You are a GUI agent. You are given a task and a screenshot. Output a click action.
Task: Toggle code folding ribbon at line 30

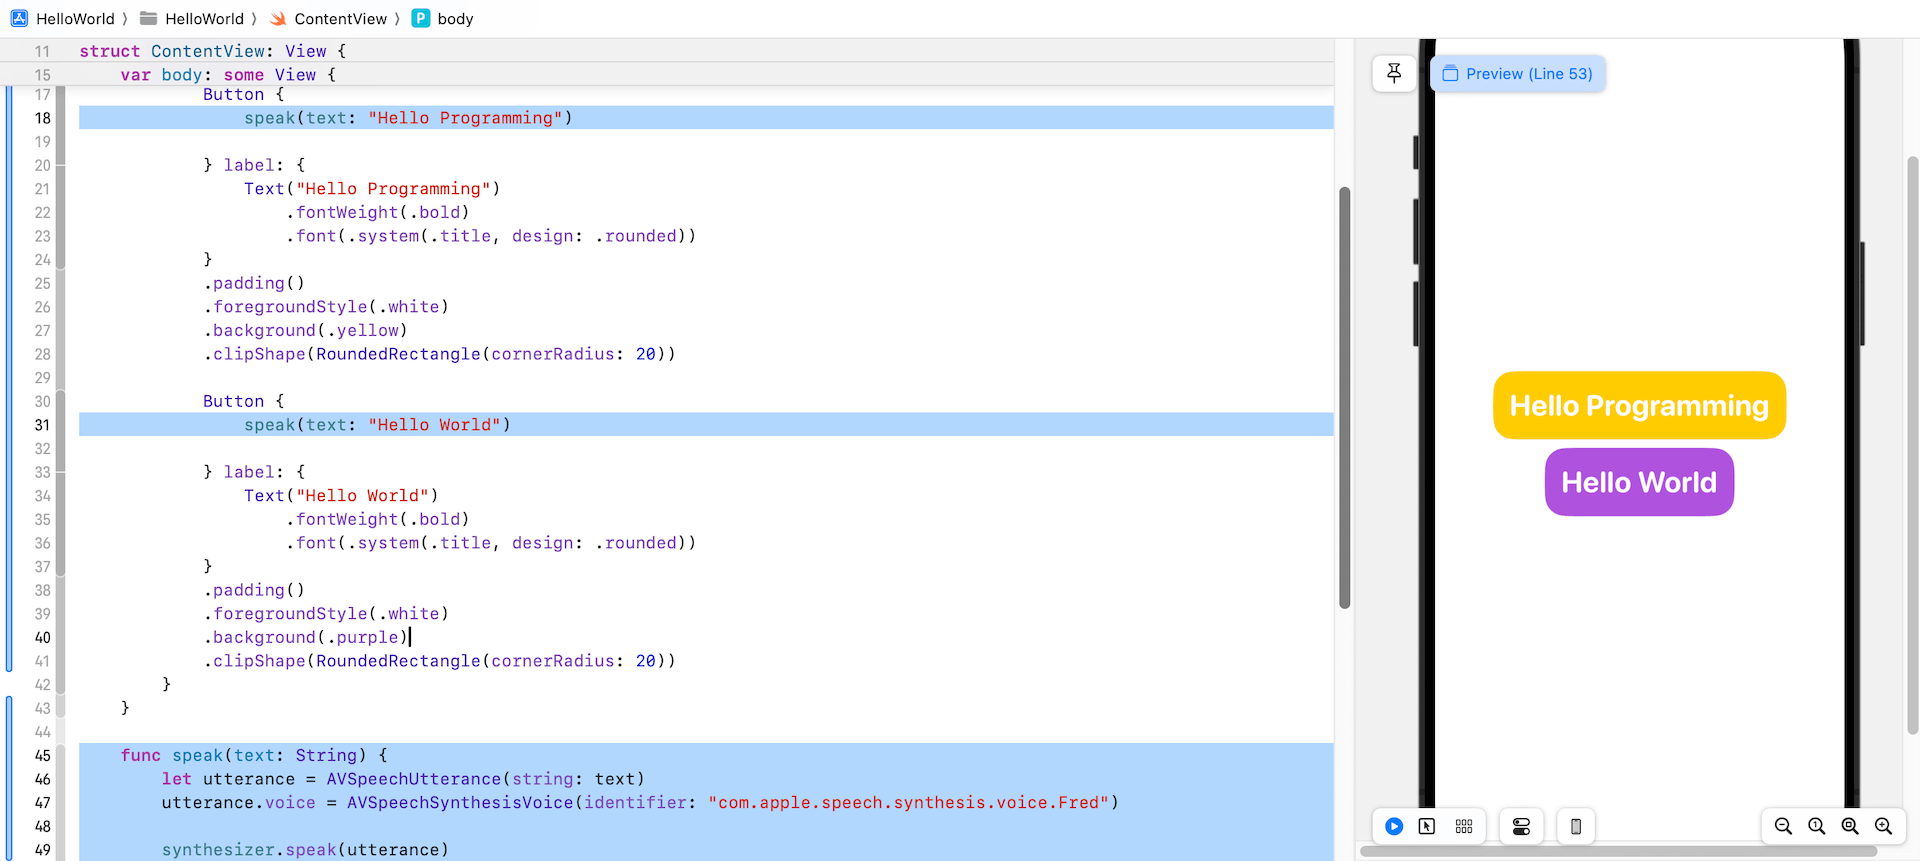pyautogui.click(x=60, y=401)
